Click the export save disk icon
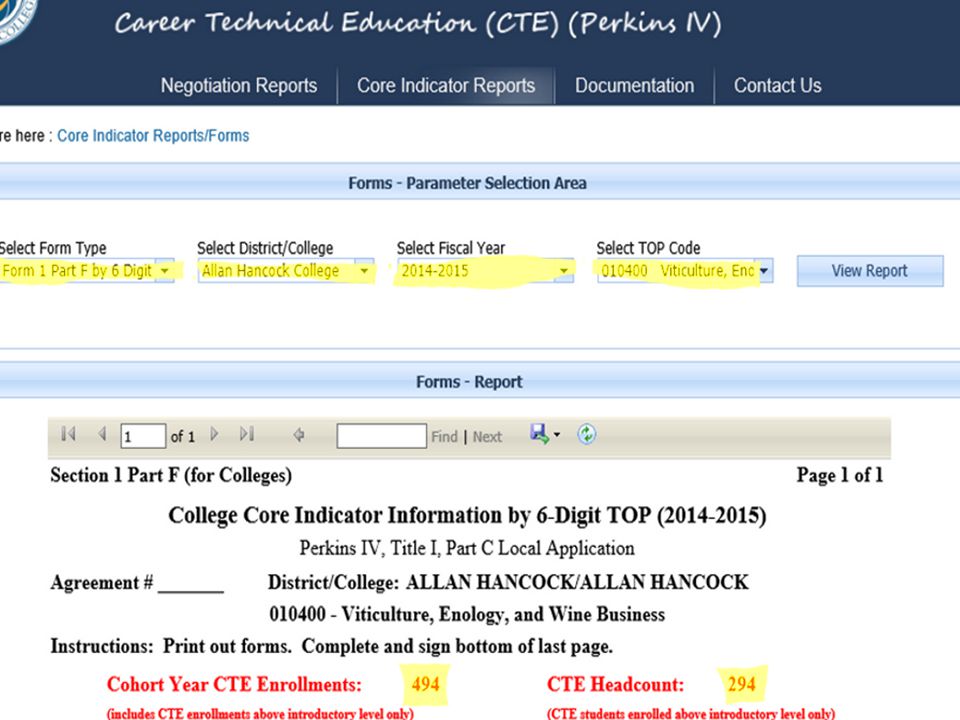This screenshot has width=960, height=720. (x=539, y=434)
